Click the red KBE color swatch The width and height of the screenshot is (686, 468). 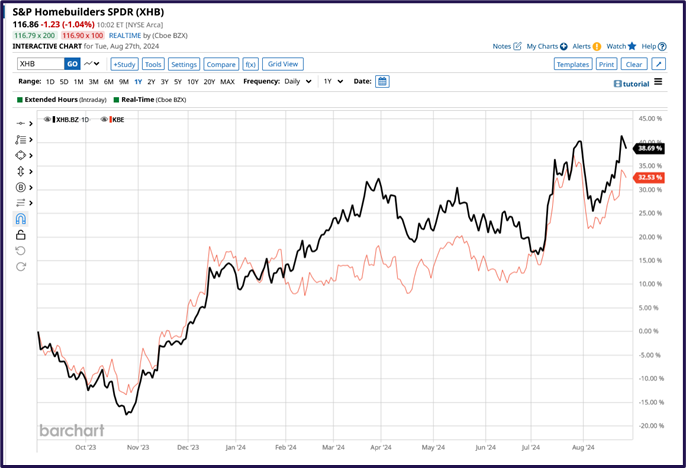pos(111,119)
